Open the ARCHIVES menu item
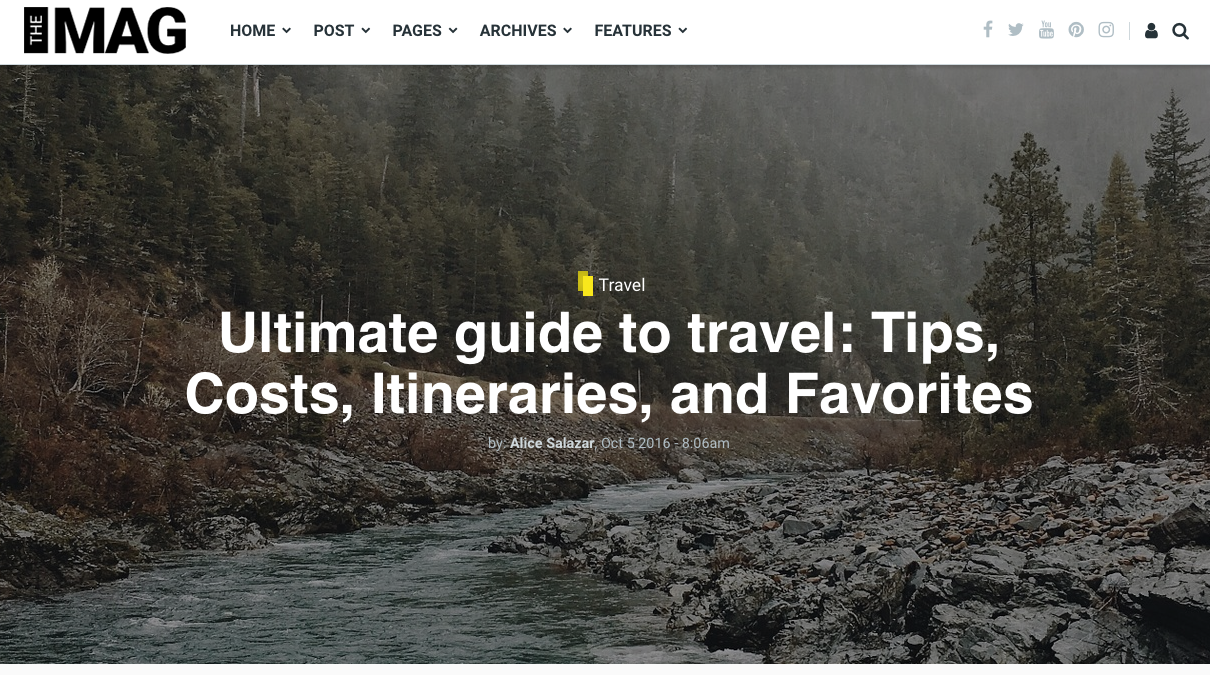Screen dimensions: 1210x675 pyautogui.click(x=526, y=31)
